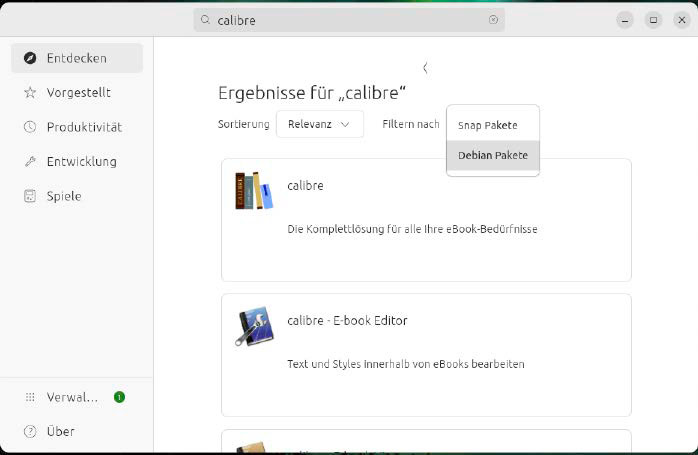Maximize the App Center window
This screenshot has width=698, height=455.
(x=653, y=20)
